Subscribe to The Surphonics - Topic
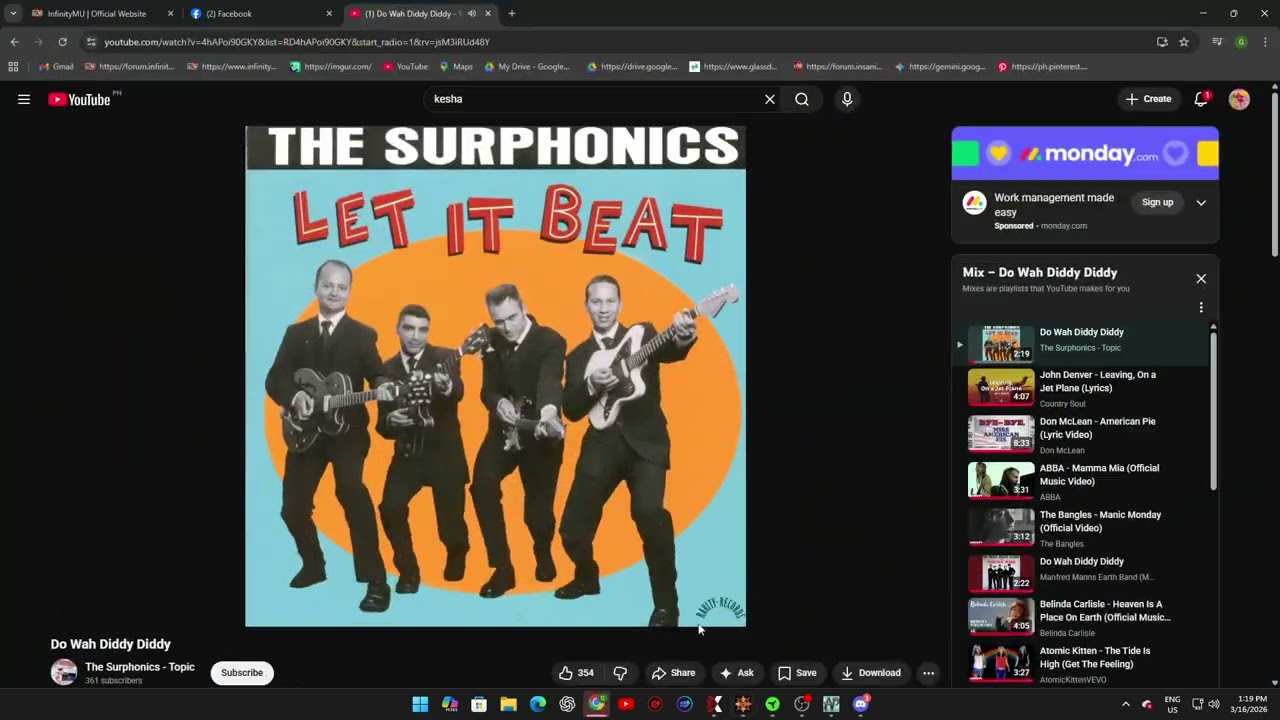1280x720 pixels. (x=242, y=673)
